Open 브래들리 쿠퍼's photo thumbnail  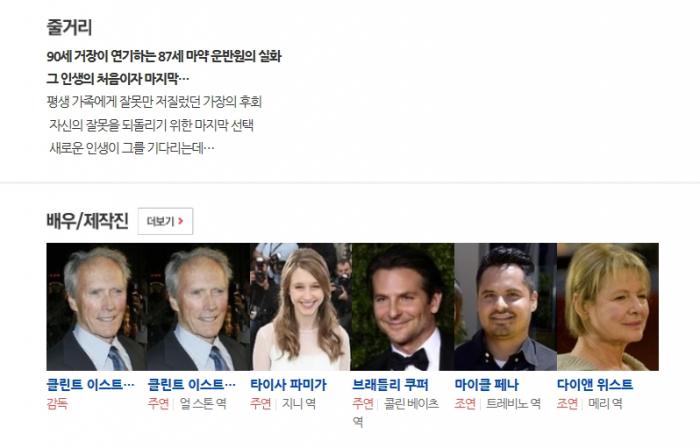403,307
